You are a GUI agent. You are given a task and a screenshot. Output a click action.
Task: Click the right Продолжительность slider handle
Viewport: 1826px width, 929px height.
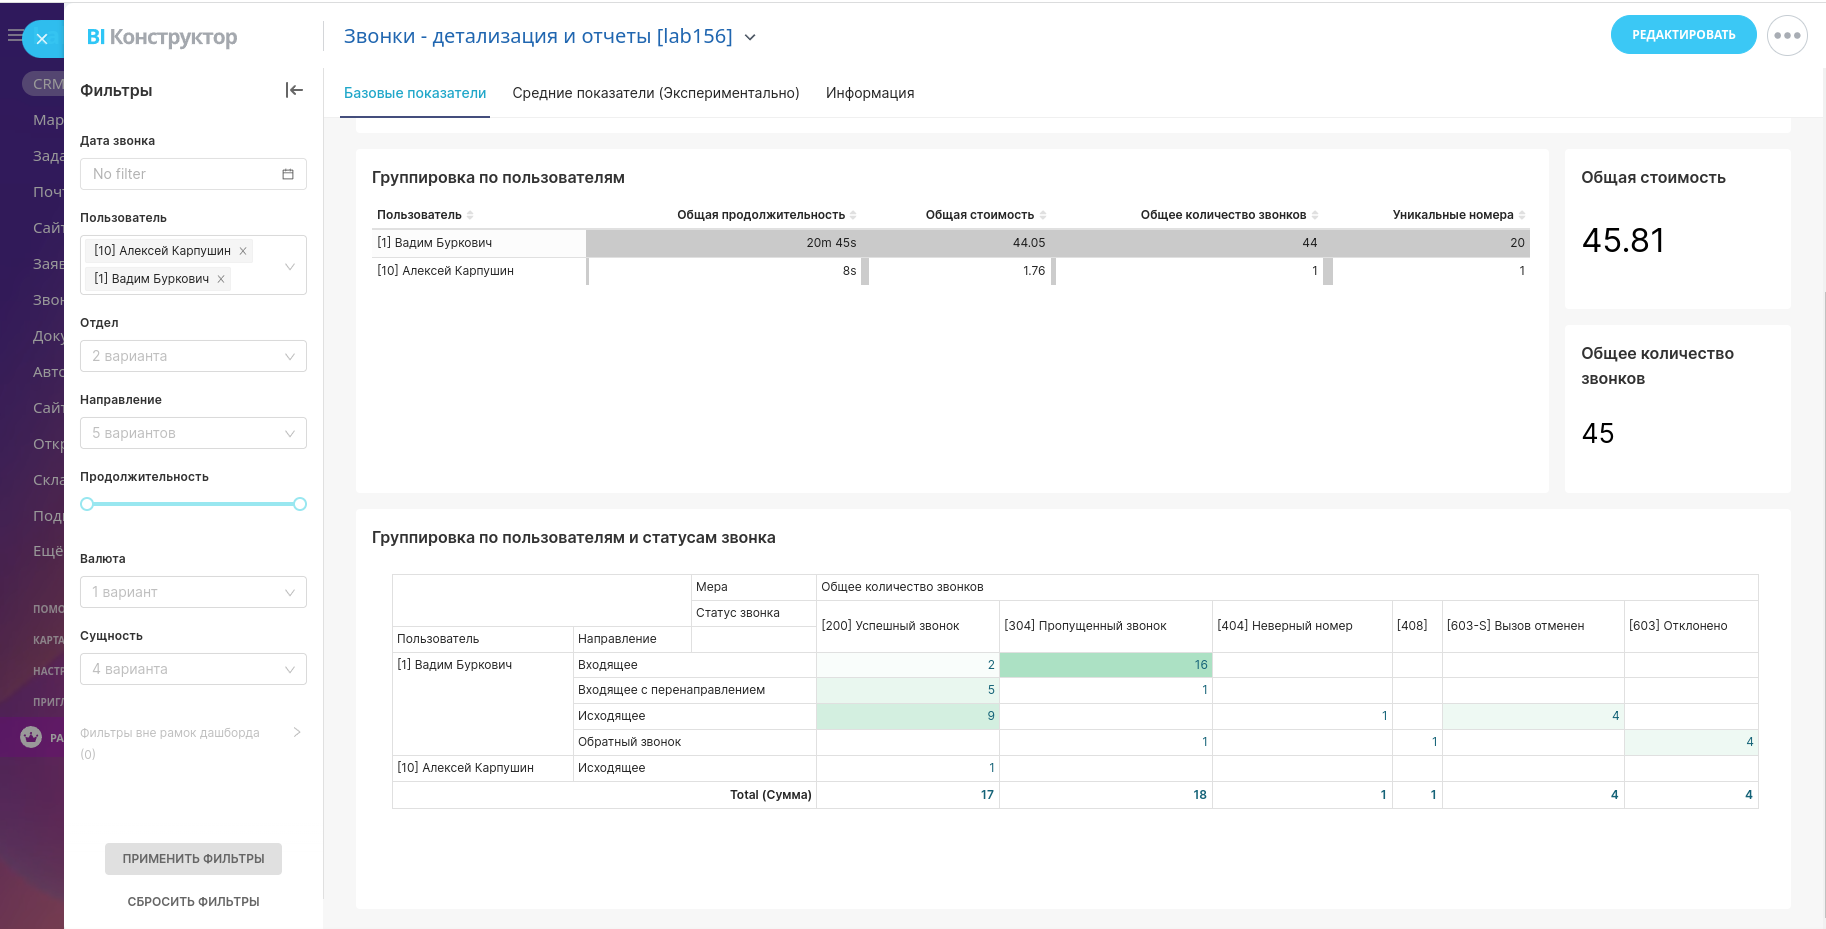point(300,504)
